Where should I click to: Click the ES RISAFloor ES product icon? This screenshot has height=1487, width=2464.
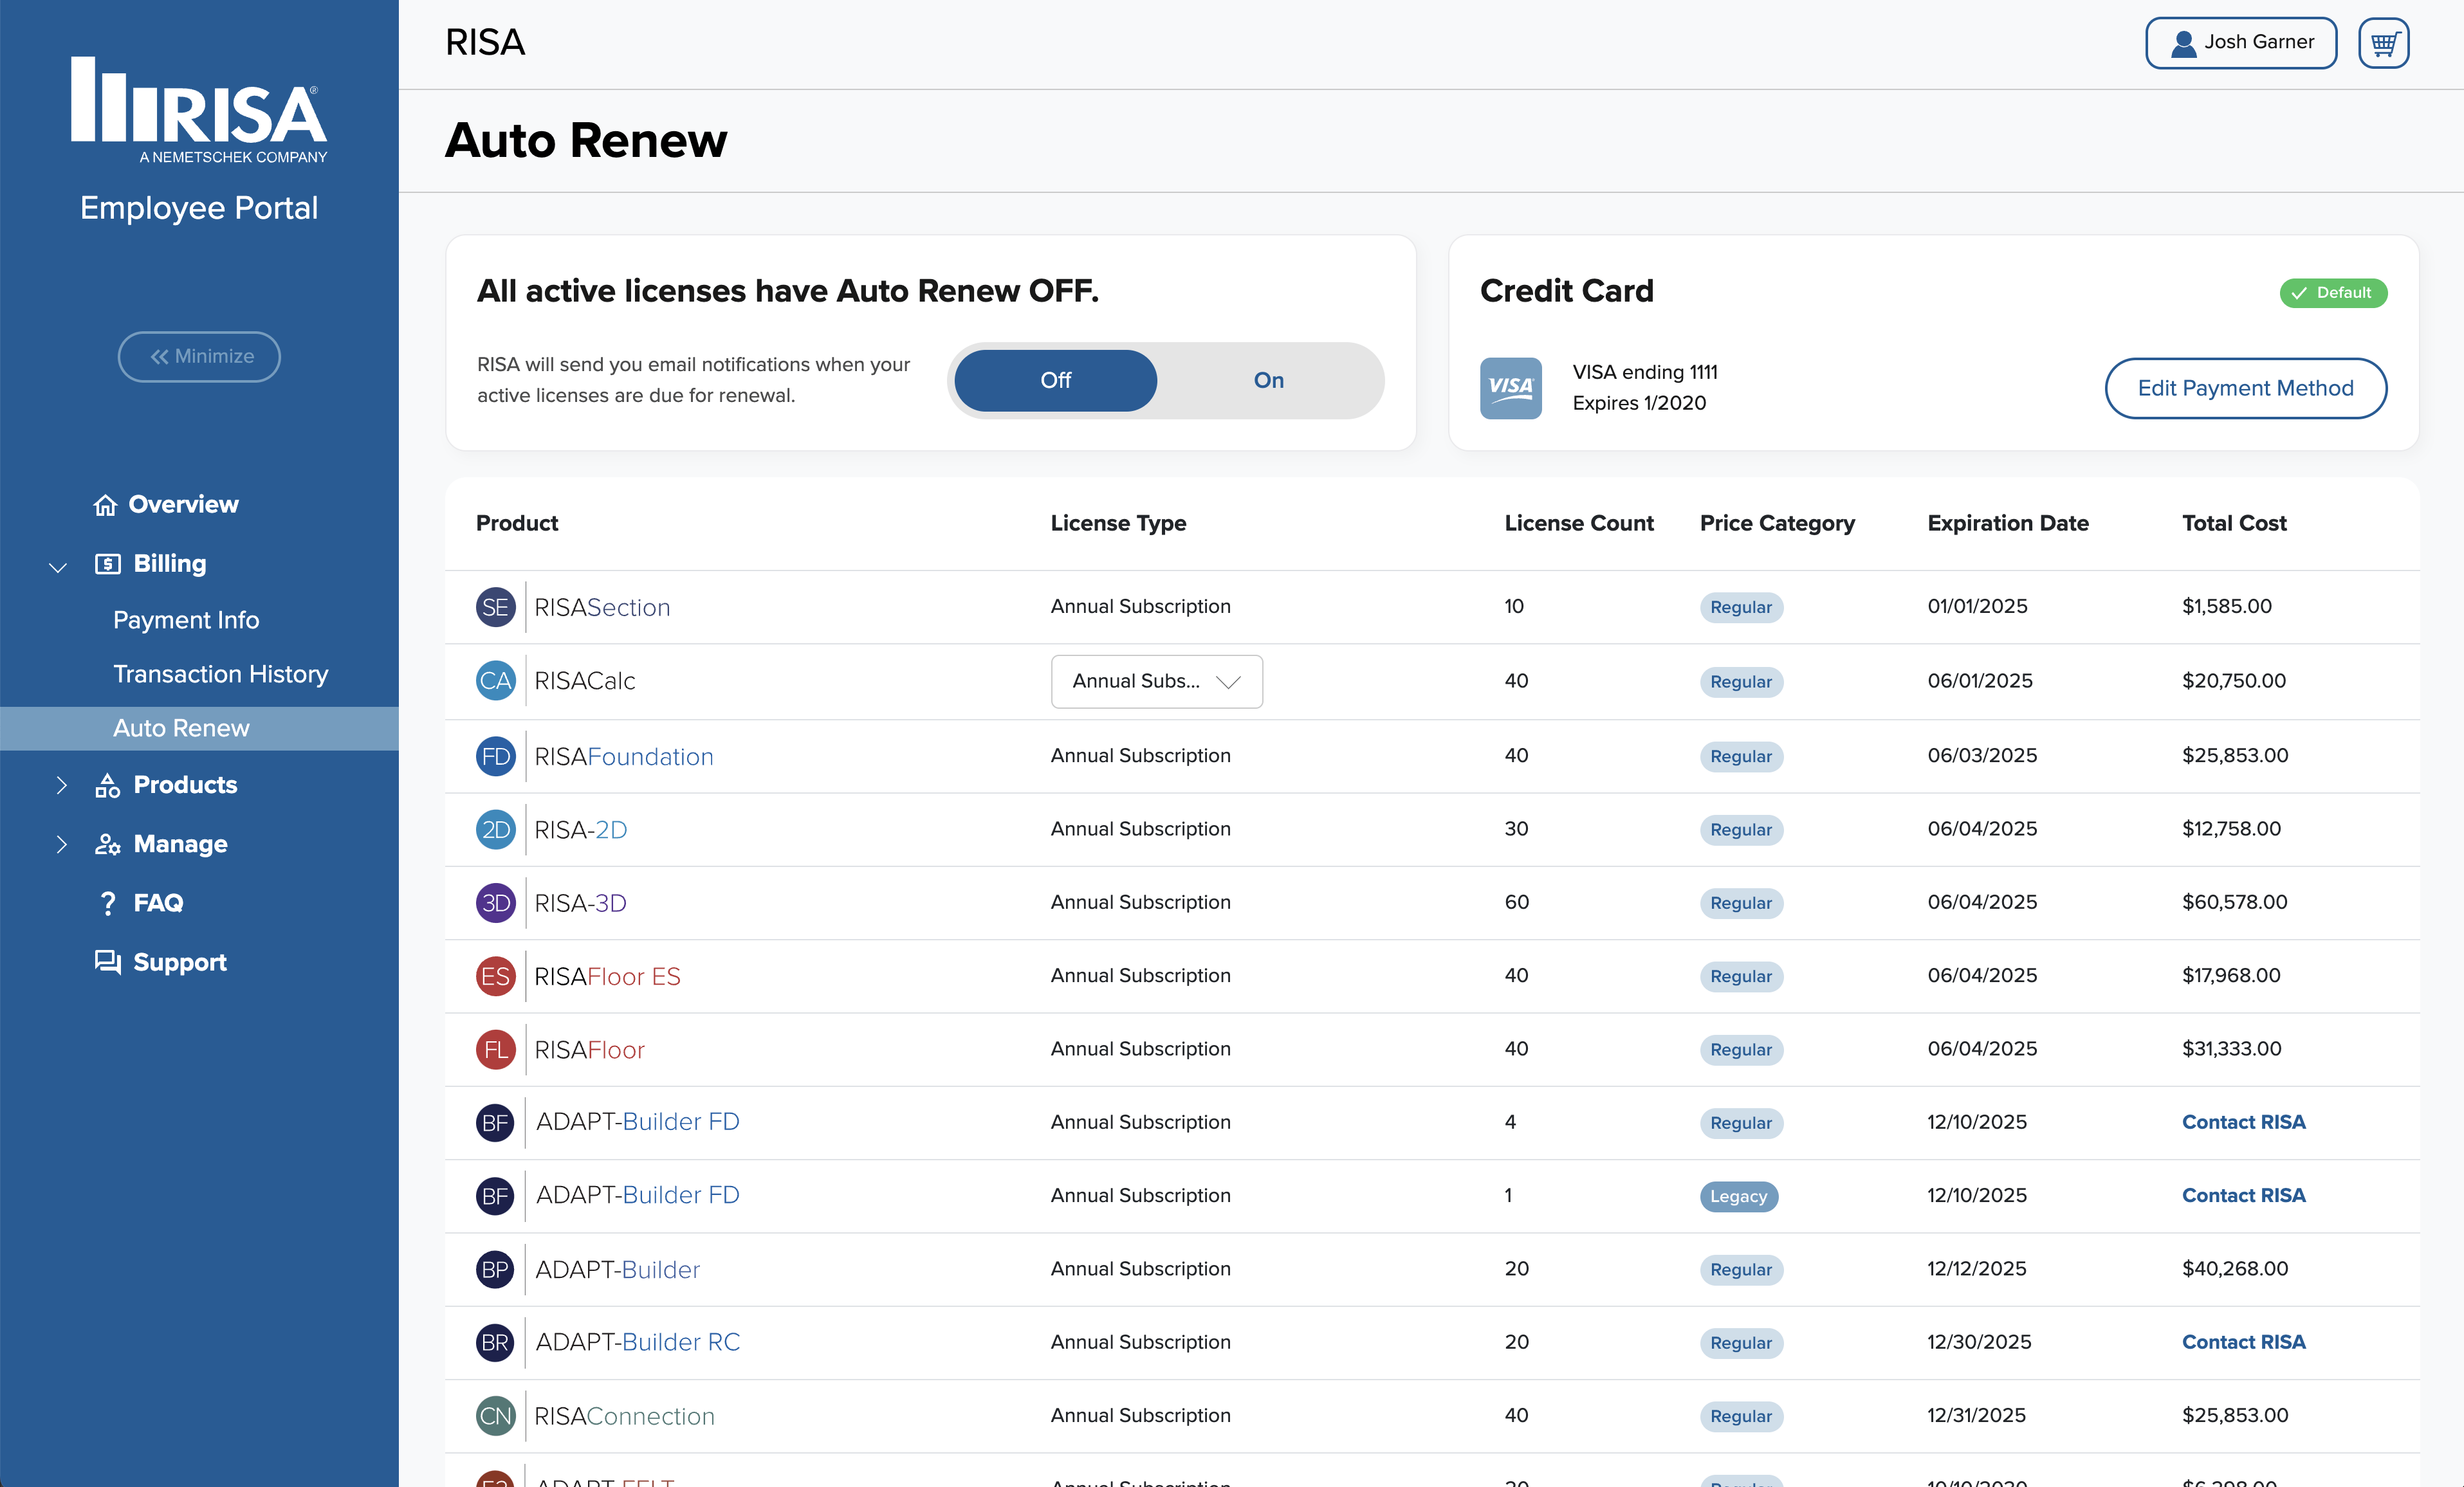[x=495, y=976]
